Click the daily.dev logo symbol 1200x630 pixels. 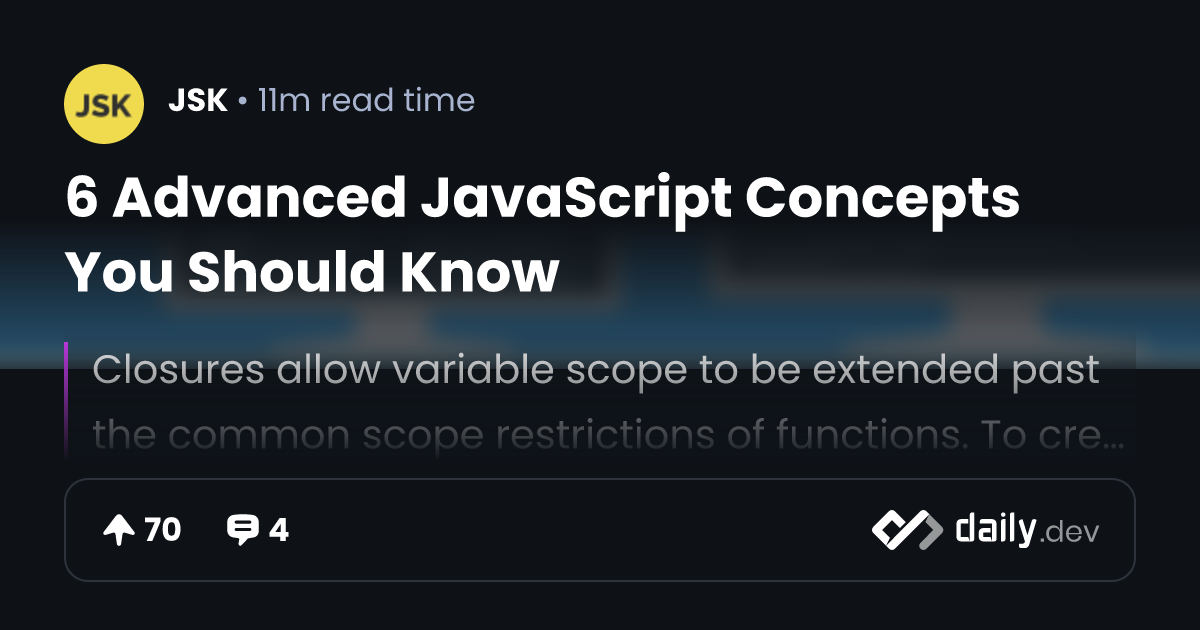pyautogui.click(x=906, y=530)
